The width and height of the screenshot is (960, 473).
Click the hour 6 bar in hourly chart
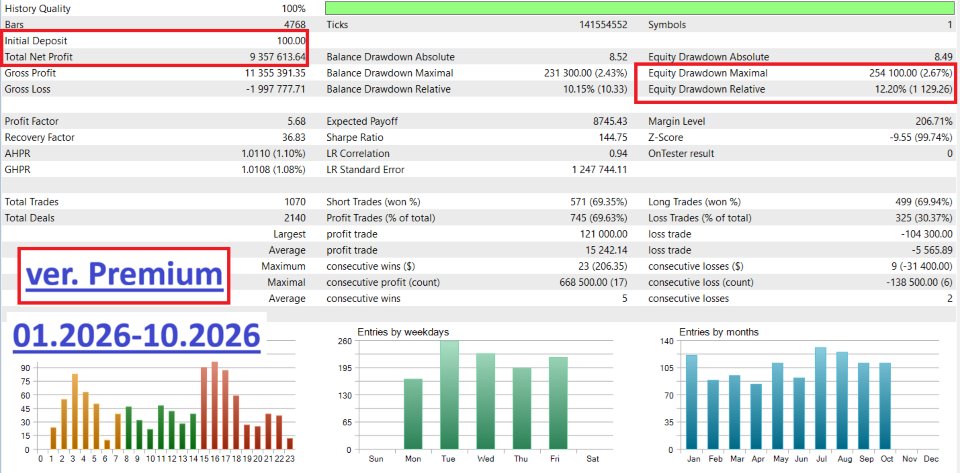pos(107,445)
